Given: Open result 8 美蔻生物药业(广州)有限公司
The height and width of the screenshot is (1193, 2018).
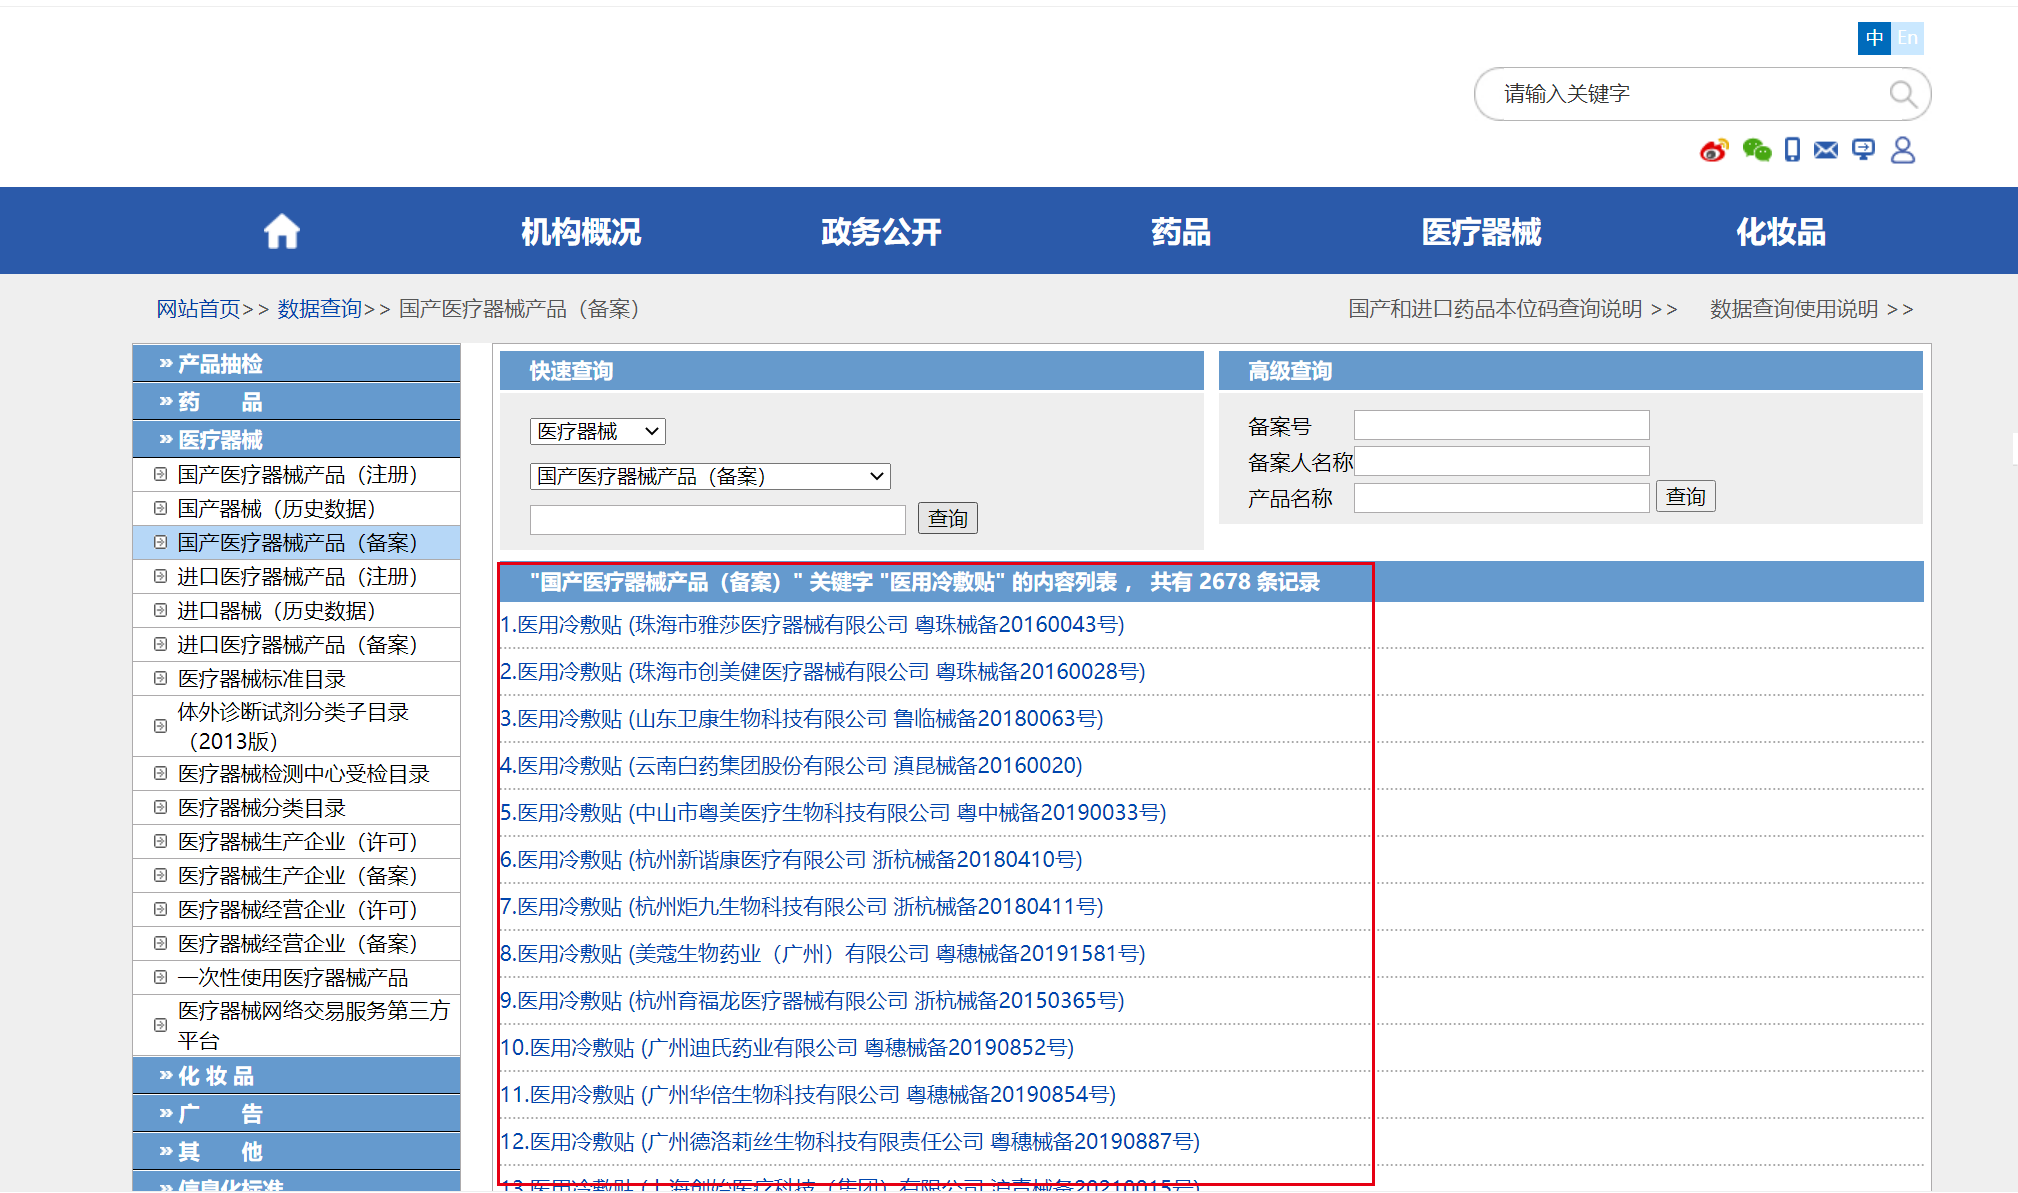Looking at the screenshot, I should click(x=823, y=954).
